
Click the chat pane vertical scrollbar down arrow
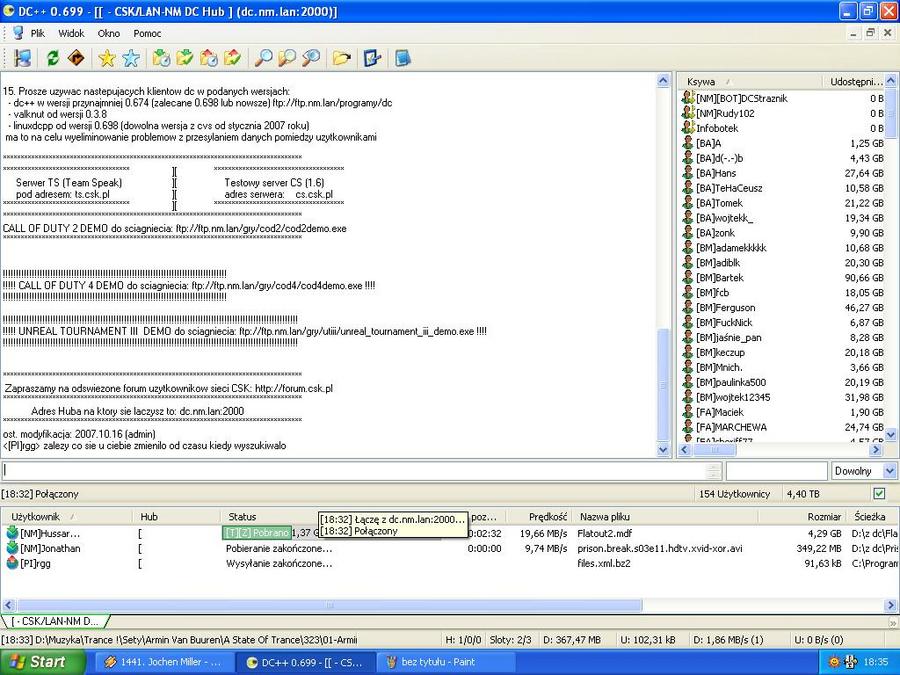(x=663, y=450)
